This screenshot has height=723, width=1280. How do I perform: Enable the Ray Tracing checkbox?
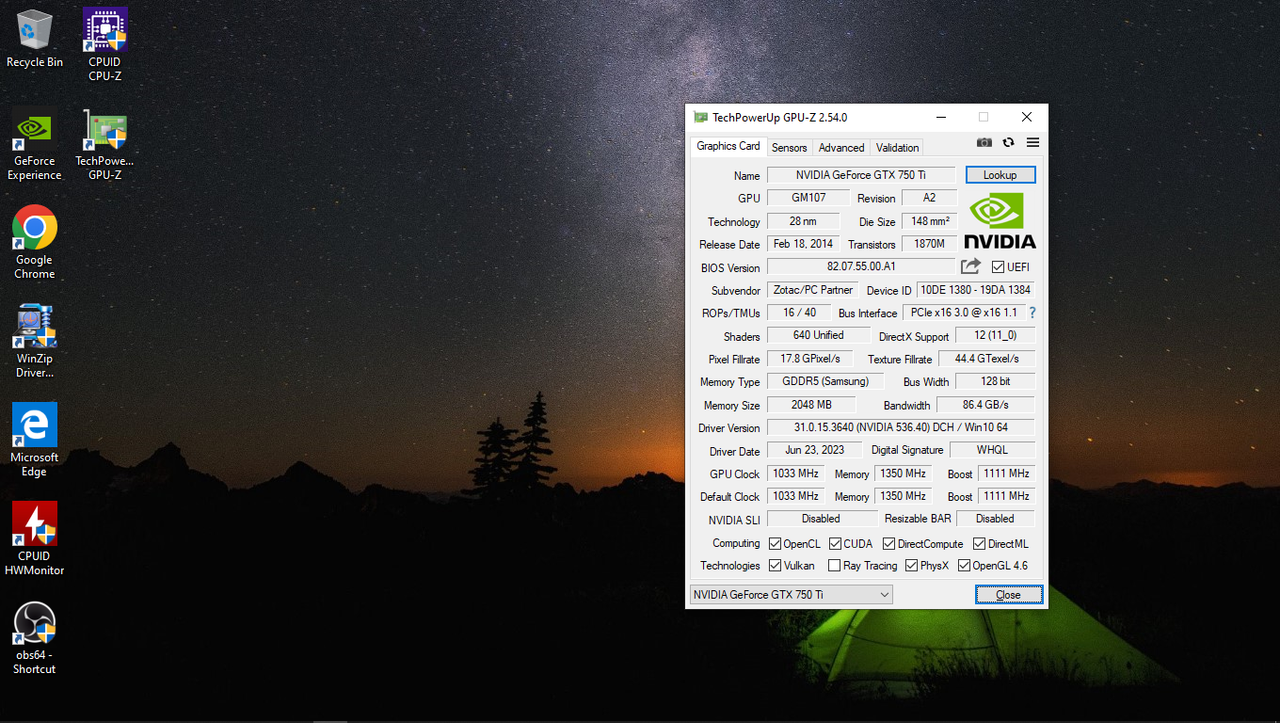point(834,566)
